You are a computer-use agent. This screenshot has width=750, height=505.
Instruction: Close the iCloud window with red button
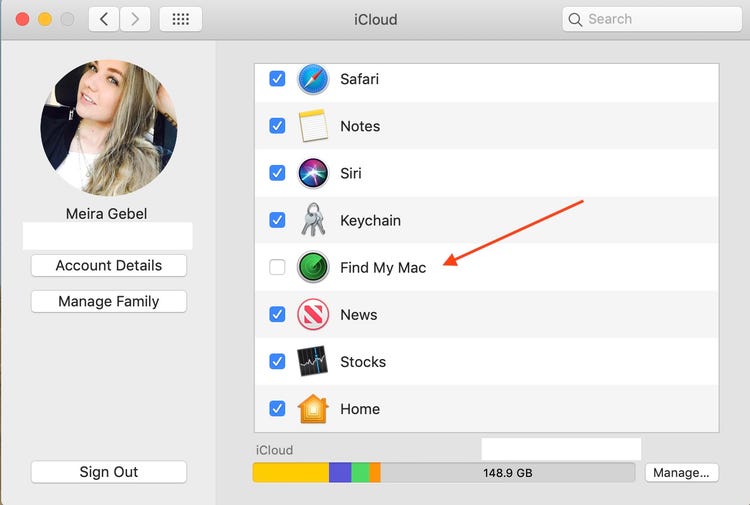pos(22,19)
